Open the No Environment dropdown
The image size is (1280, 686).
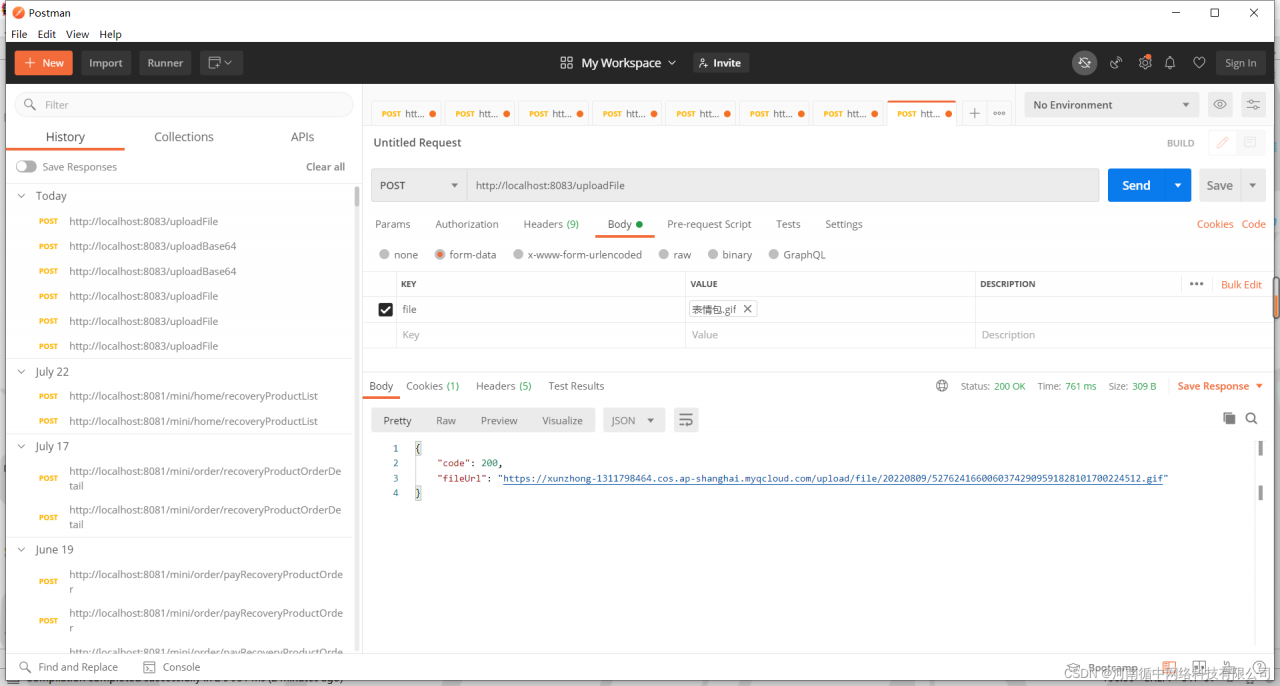tap(1110, 105)
